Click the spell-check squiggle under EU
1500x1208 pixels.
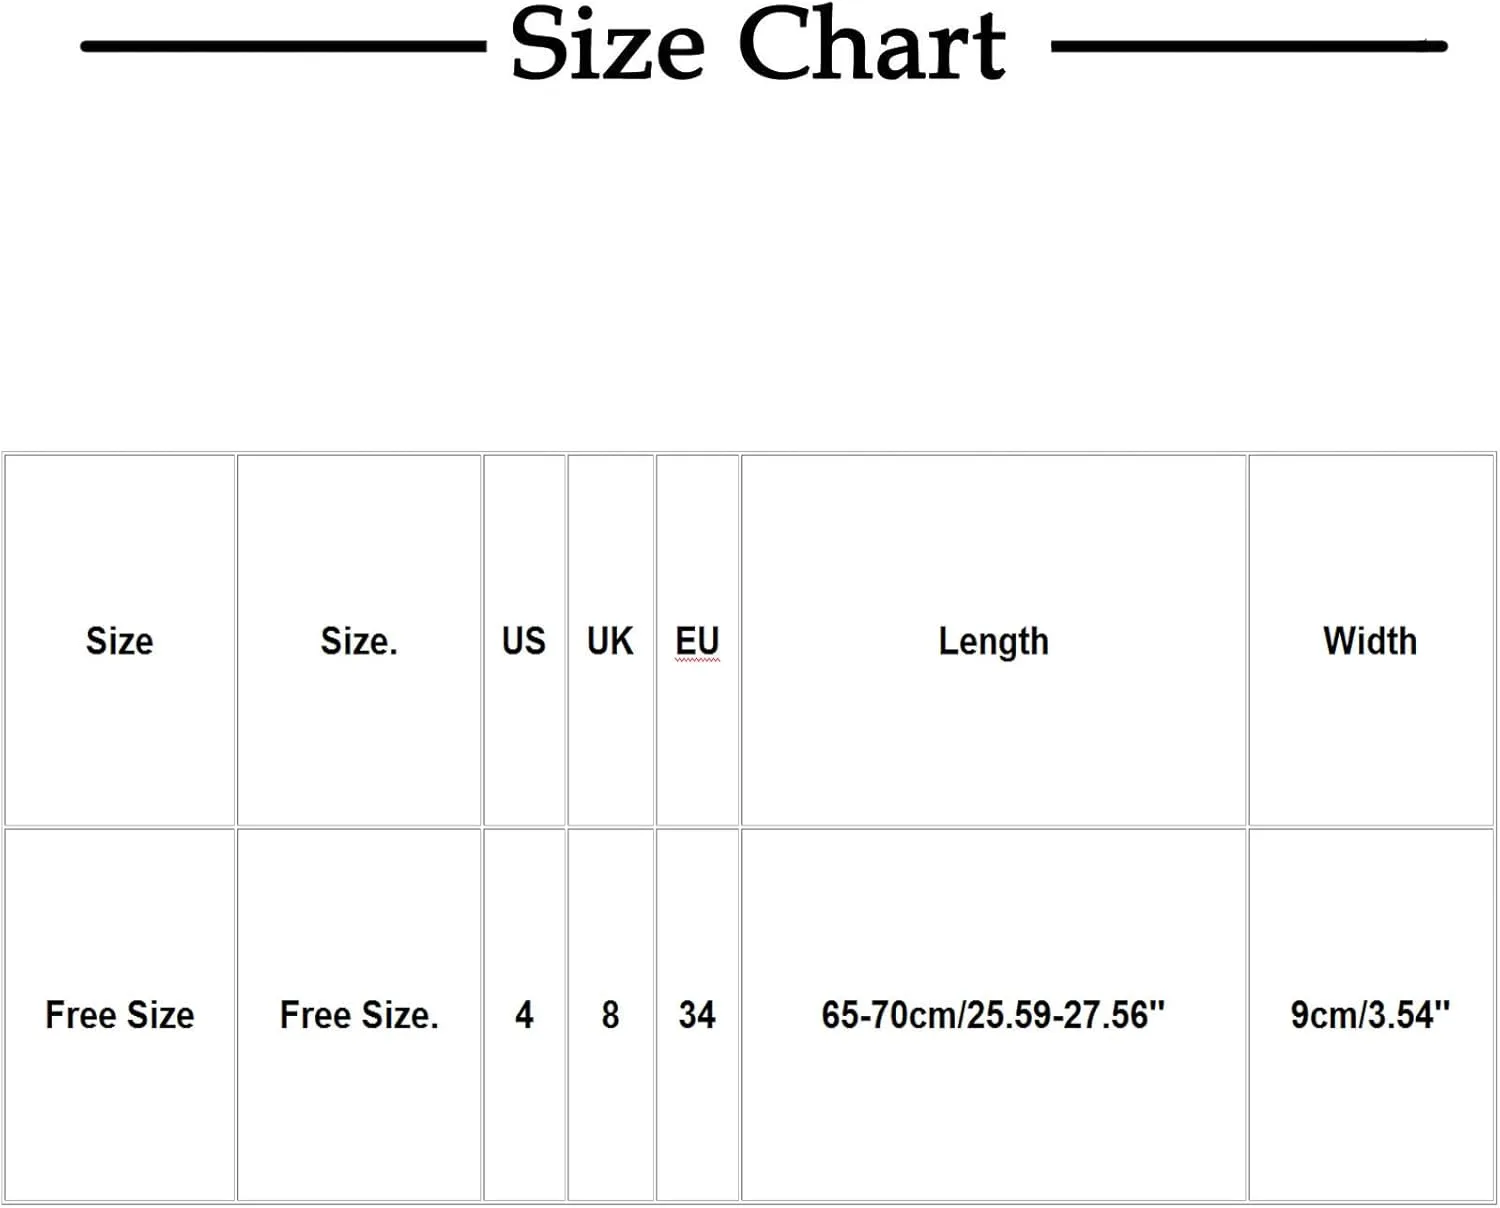pos(697,661)
